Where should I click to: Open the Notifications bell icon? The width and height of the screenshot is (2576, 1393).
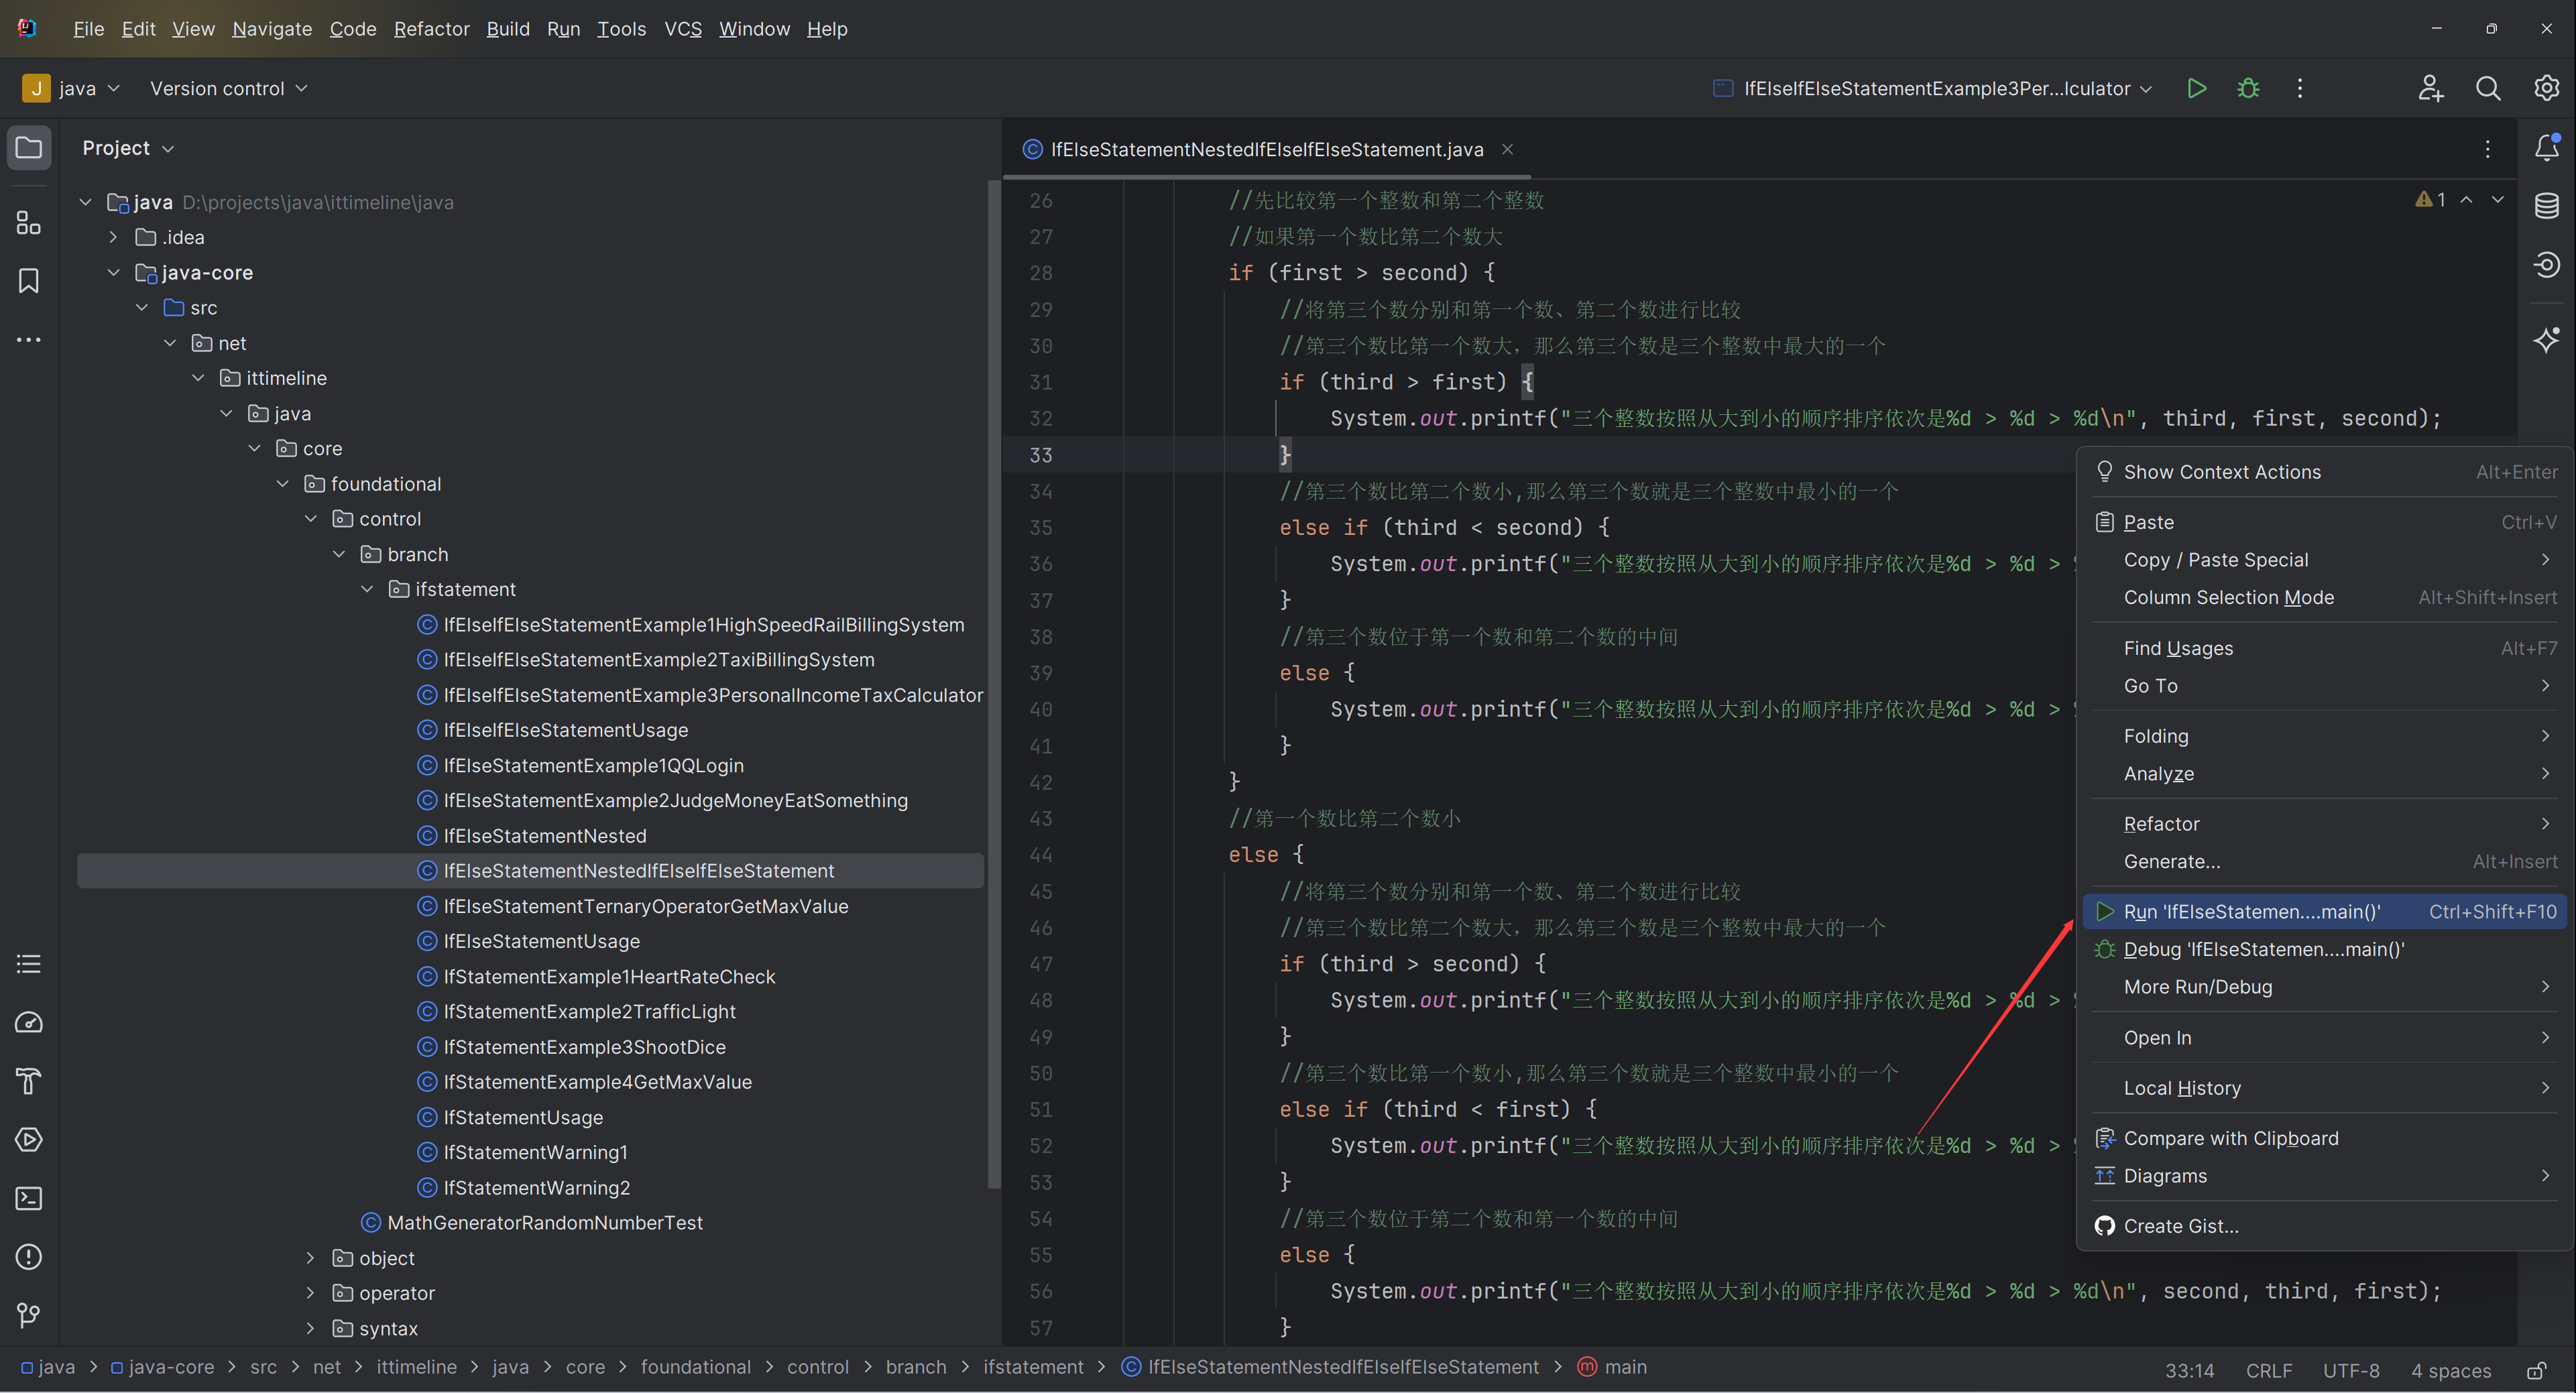tap(2546, 148)
